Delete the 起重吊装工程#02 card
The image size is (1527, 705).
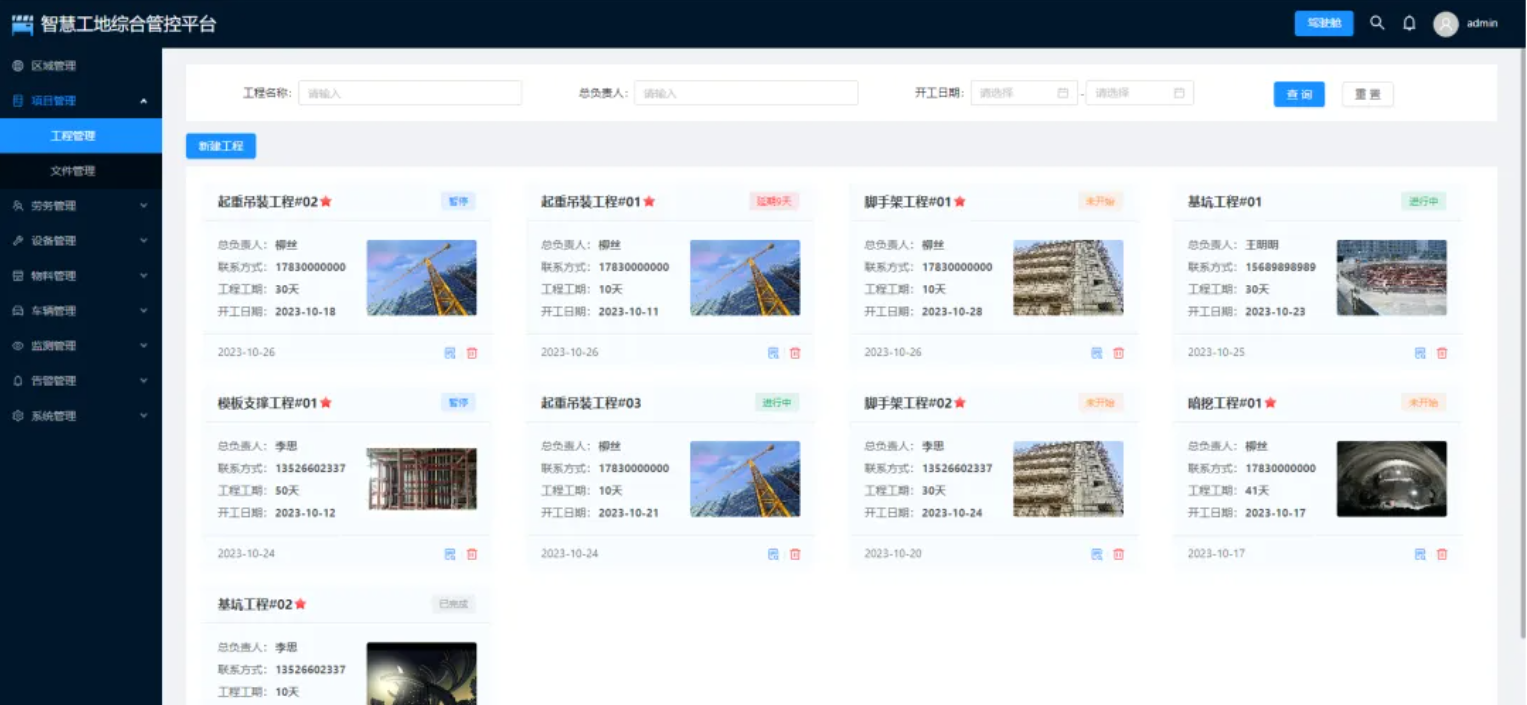tap(472, 353)
